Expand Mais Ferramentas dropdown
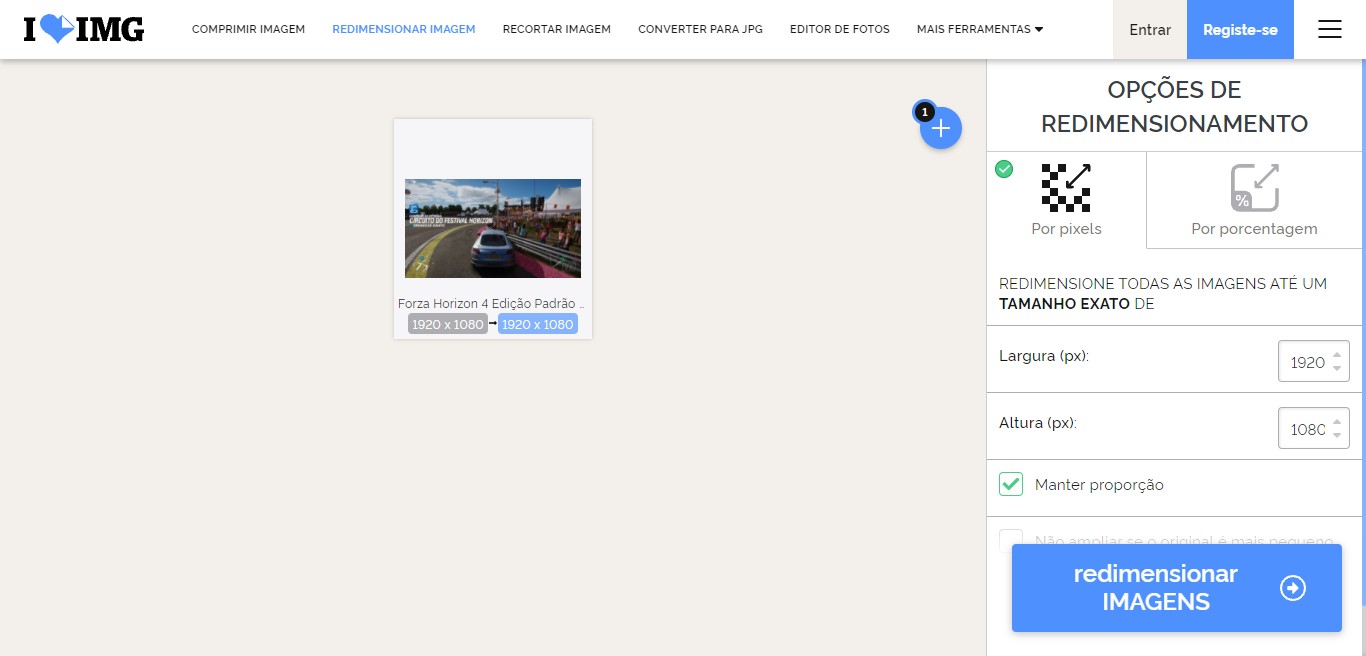The height and width of the screenshot is (656, 1366). 980,29
